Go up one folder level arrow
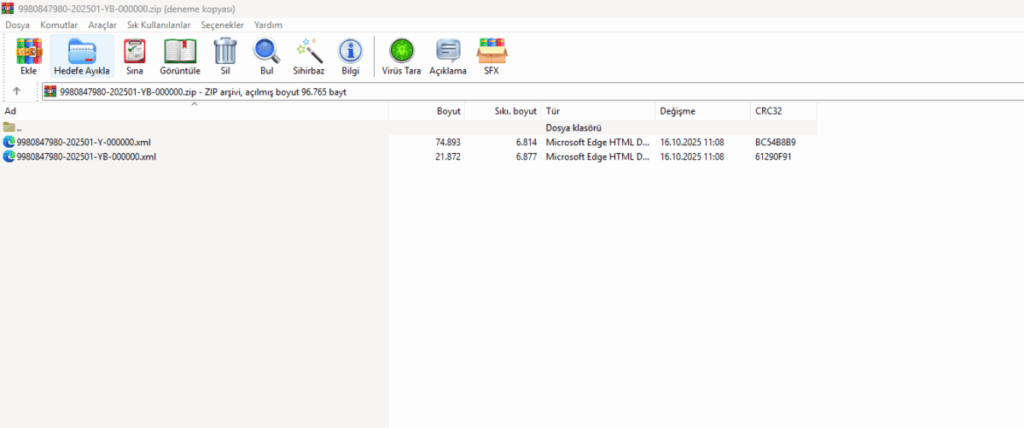 click(17, 91)
